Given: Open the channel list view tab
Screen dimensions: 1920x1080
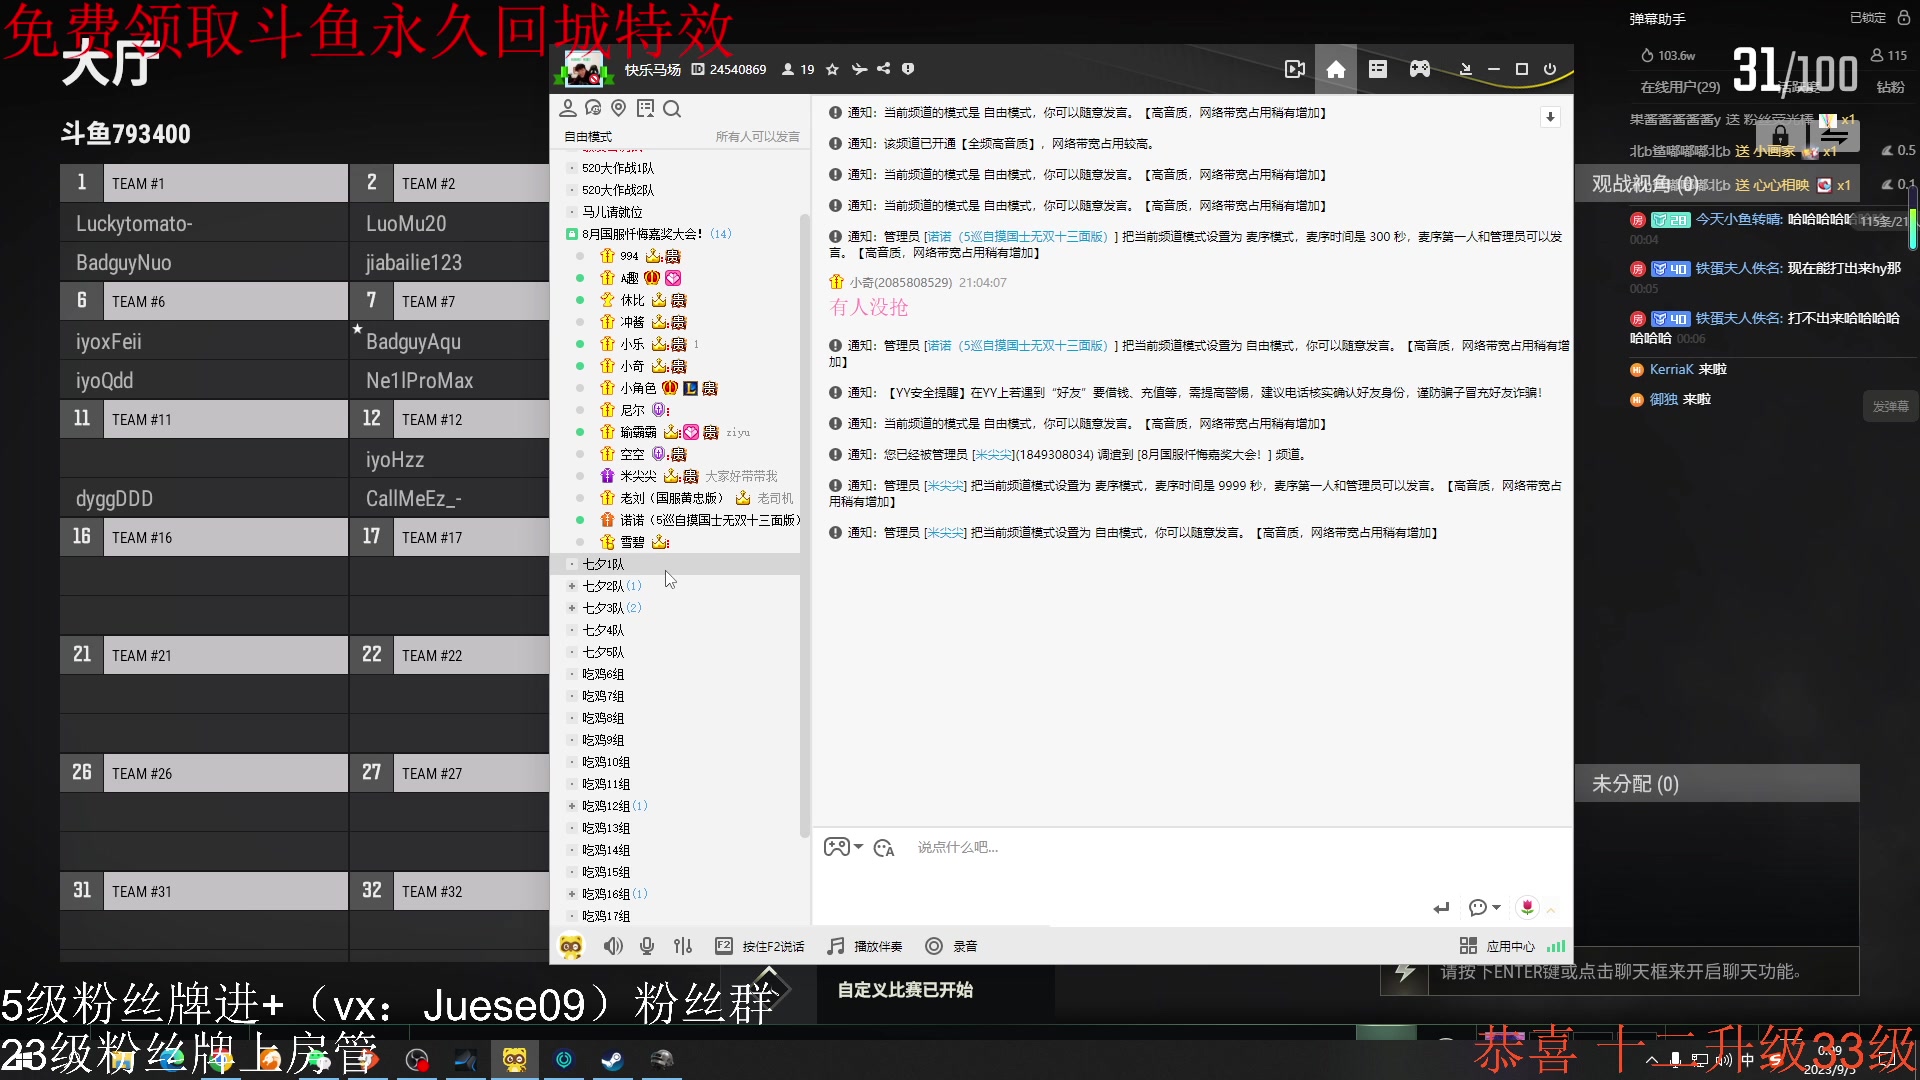Looking at the screenshot, I should [1379, 69].
